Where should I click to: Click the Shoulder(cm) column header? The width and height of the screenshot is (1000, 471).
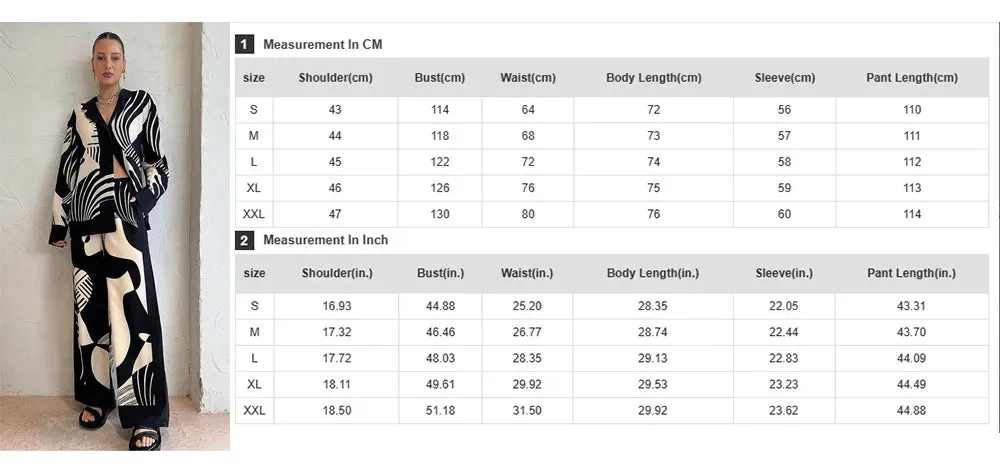[x=335, y=78]
